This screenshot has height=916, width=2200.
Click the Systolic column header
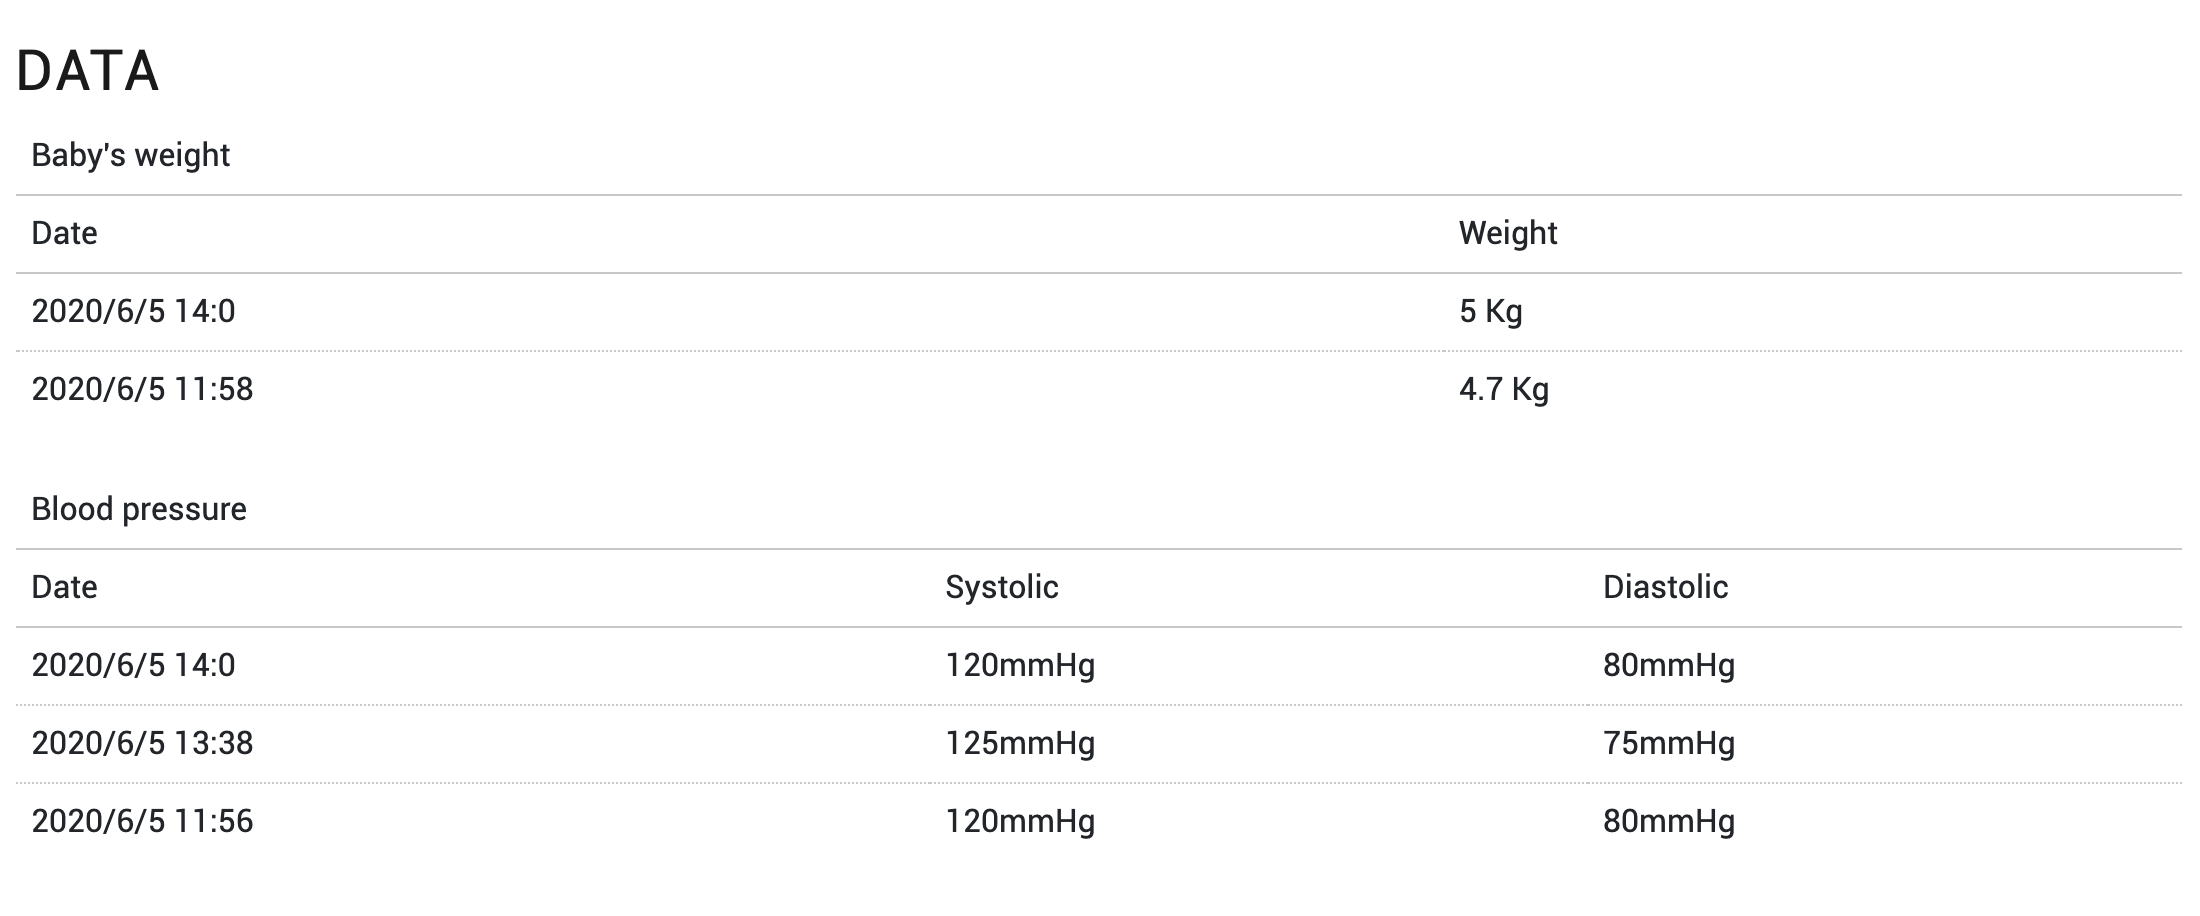click(x=1001, y=587)
